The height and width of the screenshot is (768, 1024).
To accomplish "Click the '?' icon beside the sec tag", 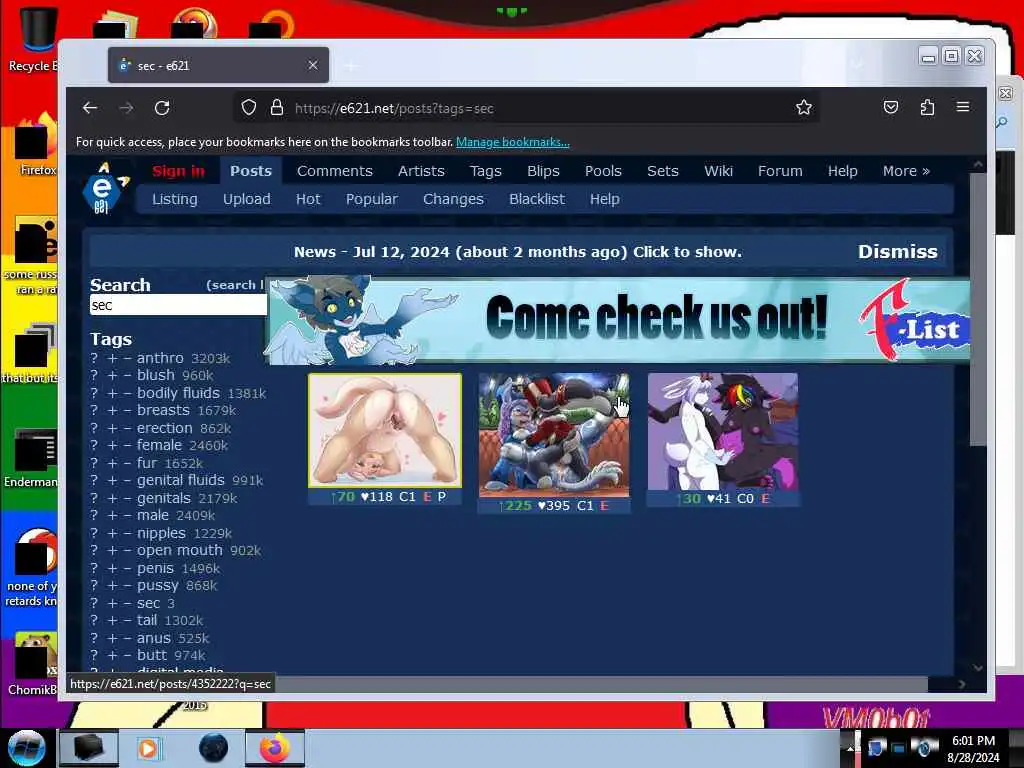I will 94,603.
